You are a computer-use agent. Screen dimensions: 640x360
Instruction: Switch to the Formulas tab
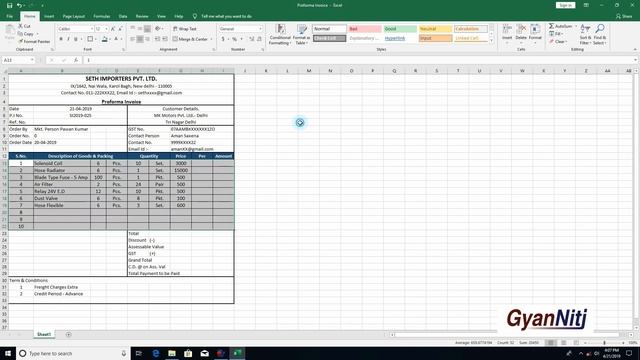[x=102, y=16]
